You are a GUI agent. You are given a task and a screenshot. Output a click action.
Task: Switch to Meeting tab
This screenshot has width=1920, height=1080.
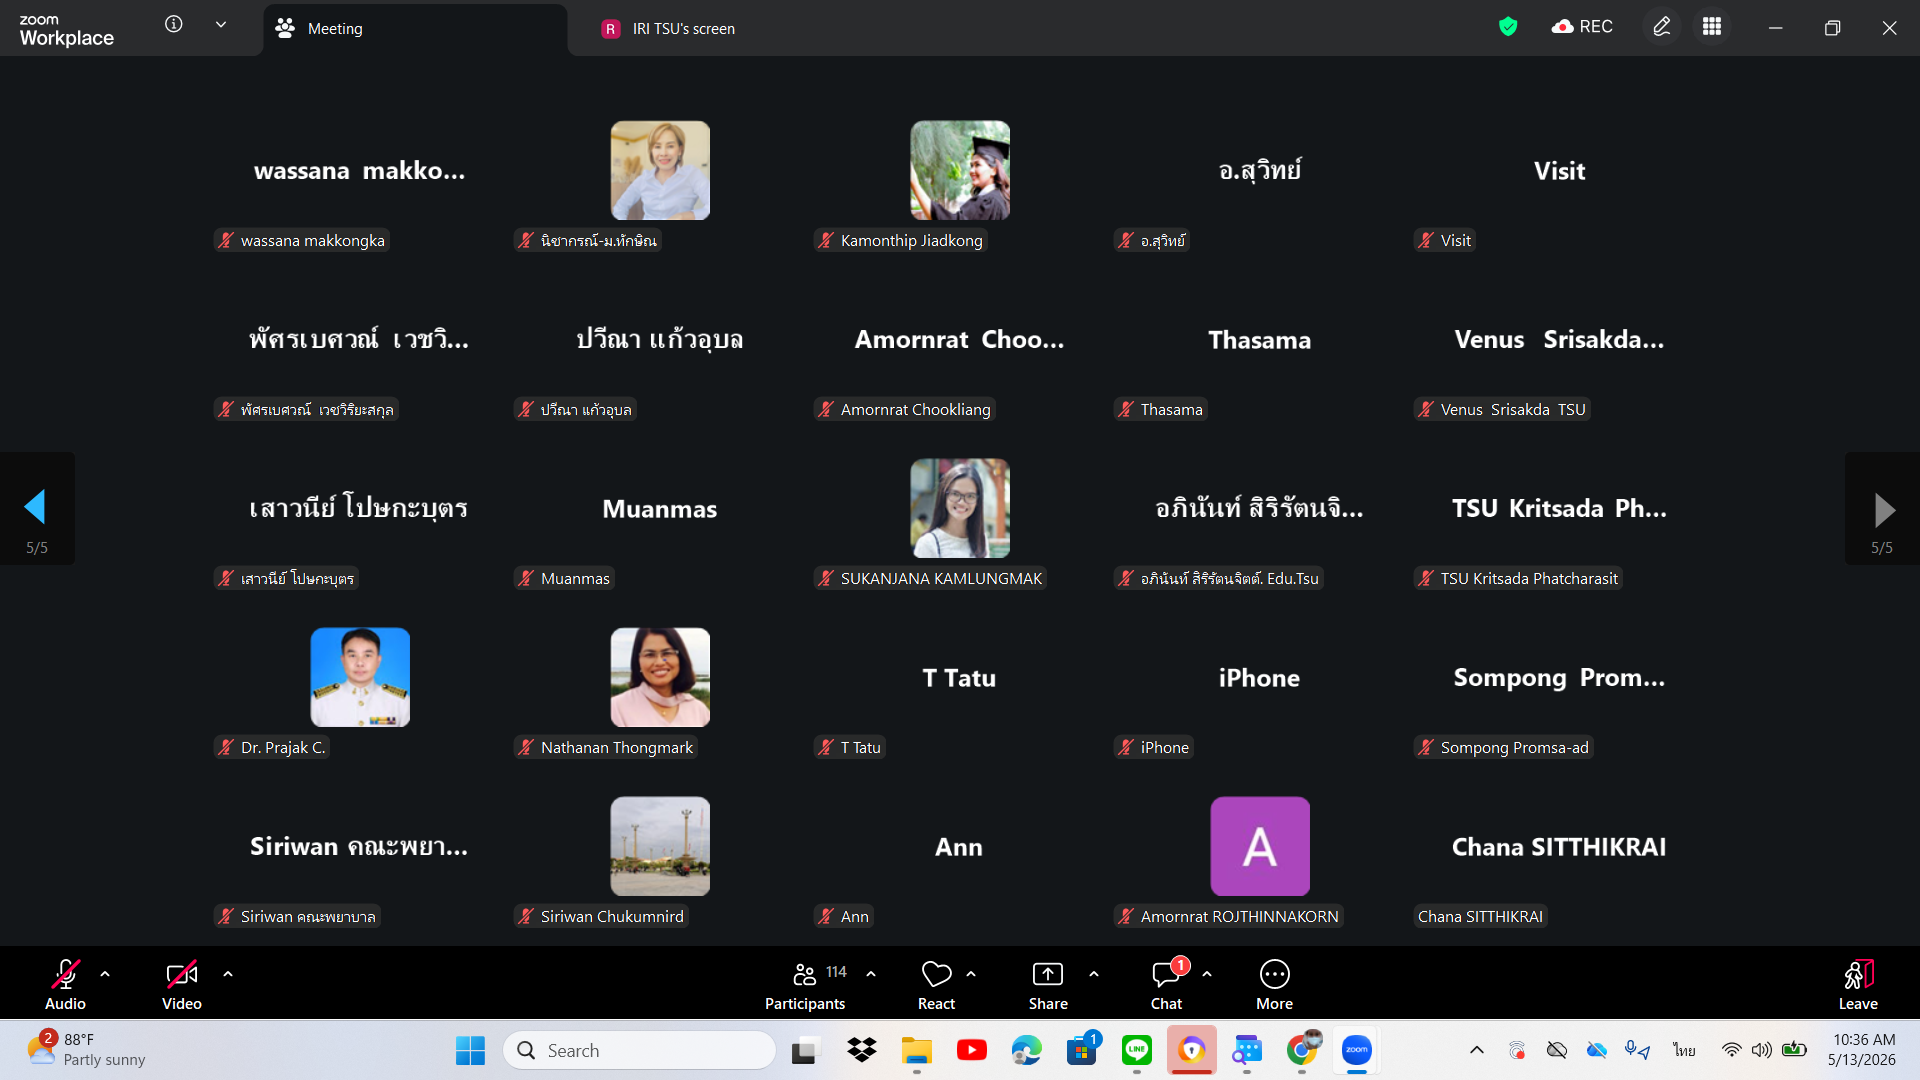pyautogui.click(x=415, y=29)
